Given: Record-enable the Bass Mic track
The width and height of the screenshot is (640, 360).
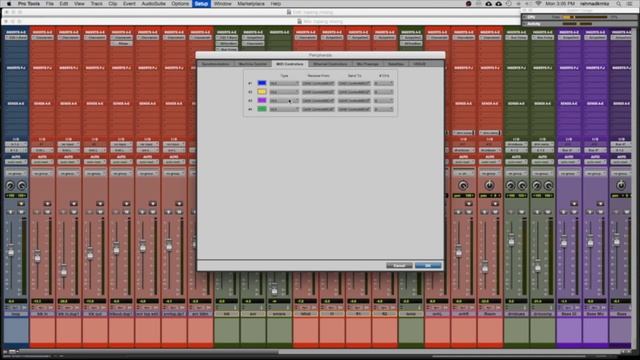Looking at the screenshot, I should (600, 203).
